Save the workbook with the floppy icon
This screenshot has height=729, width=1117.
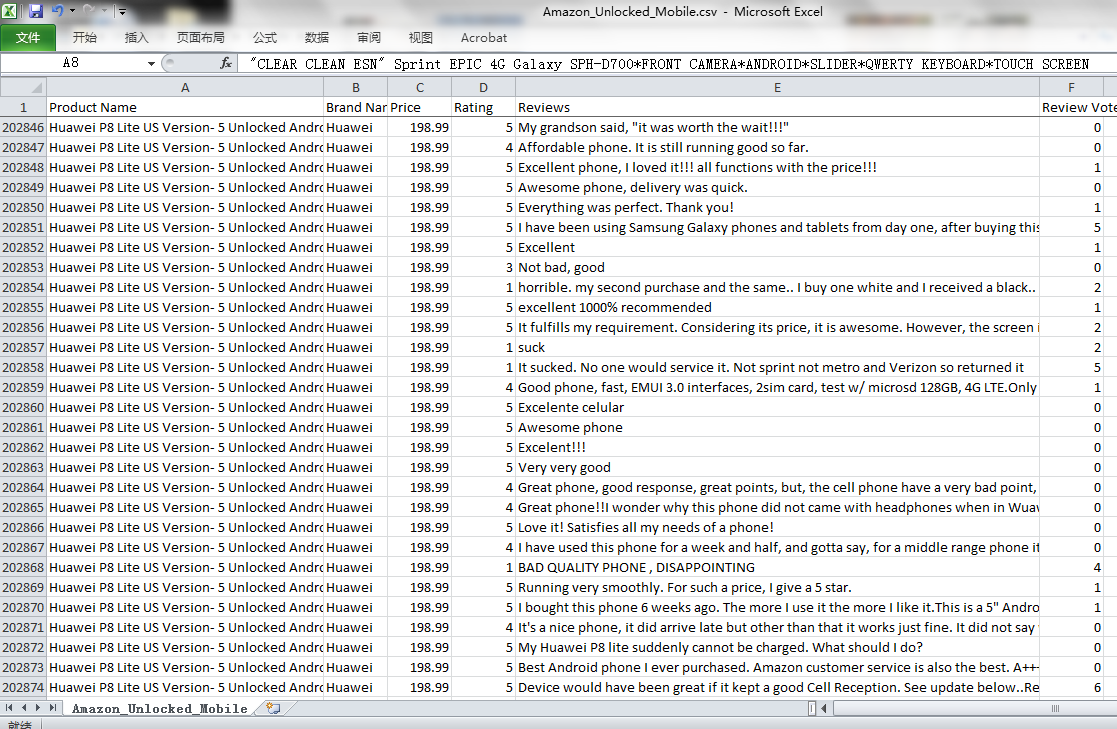coord(36,11)
